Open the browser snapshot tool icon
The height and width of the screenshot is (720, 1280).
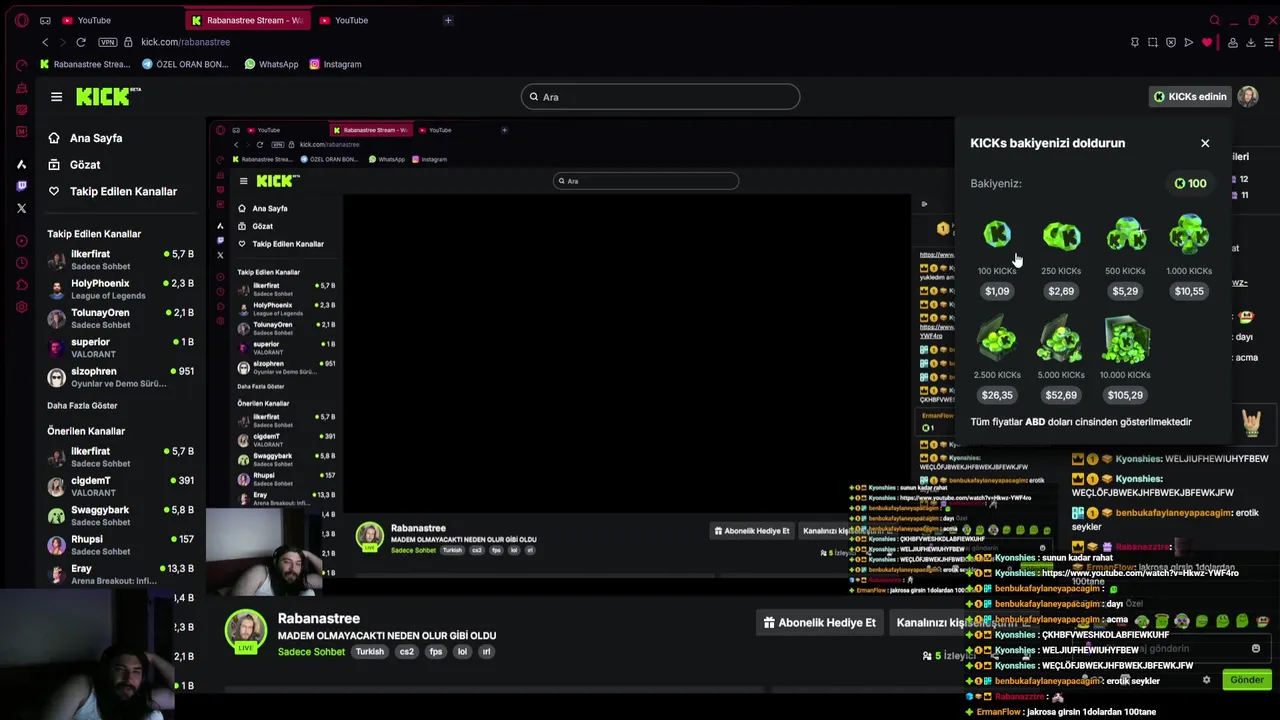[x=1153, y=42]
